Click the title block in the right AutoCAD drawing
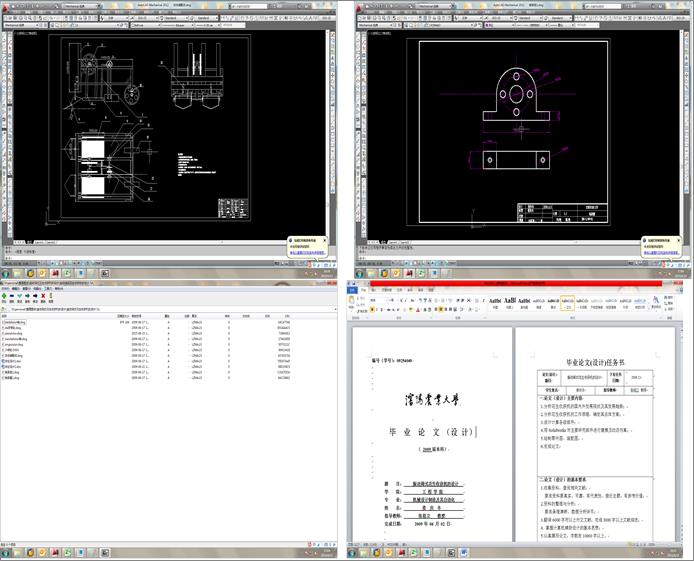Viewport: 694px width, 561px height. coord(562,213)
